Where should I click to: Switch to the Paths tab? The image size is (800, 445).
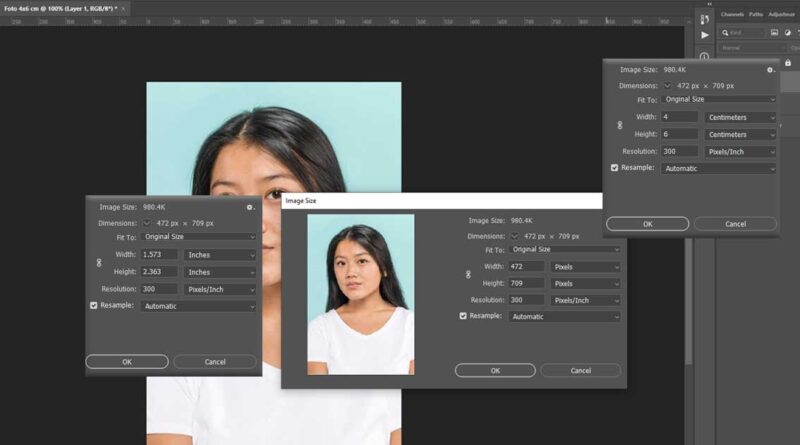[756, 14]
